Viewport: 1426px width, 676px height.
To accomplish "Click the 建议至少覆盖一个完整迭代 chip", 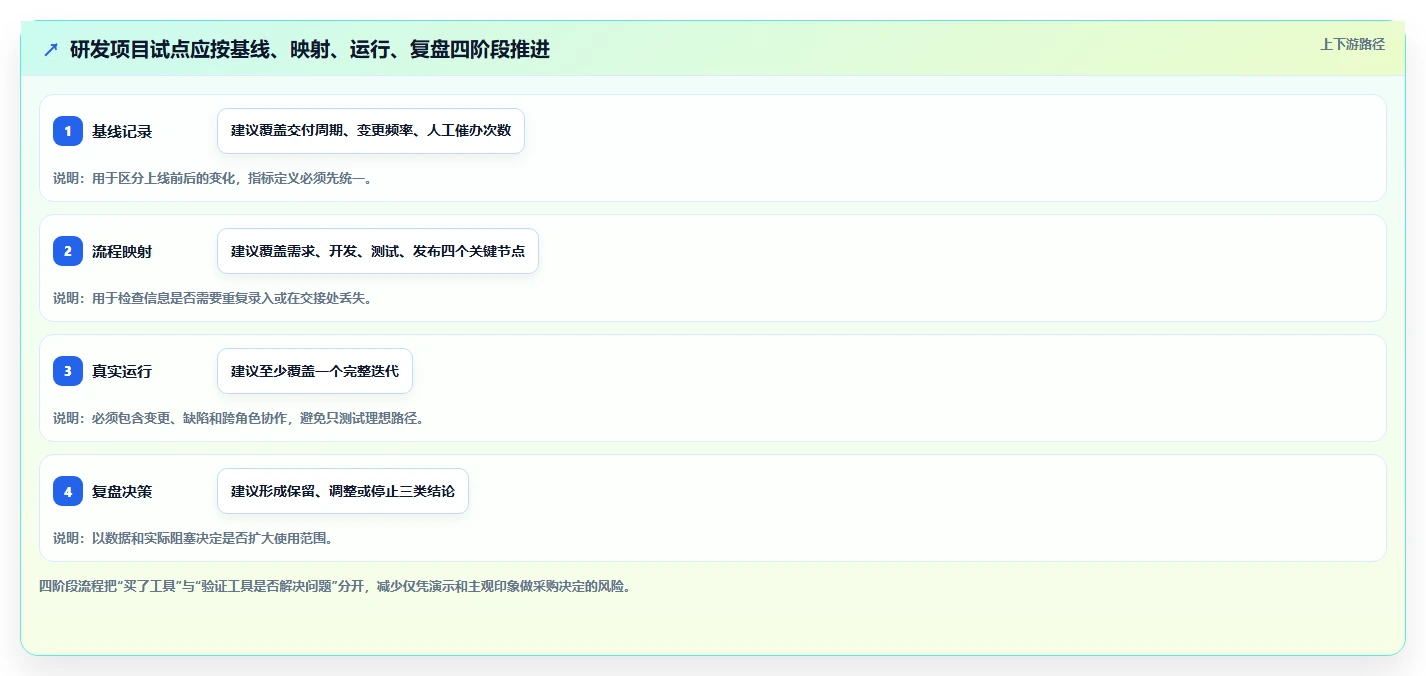I will click(315, 371).
